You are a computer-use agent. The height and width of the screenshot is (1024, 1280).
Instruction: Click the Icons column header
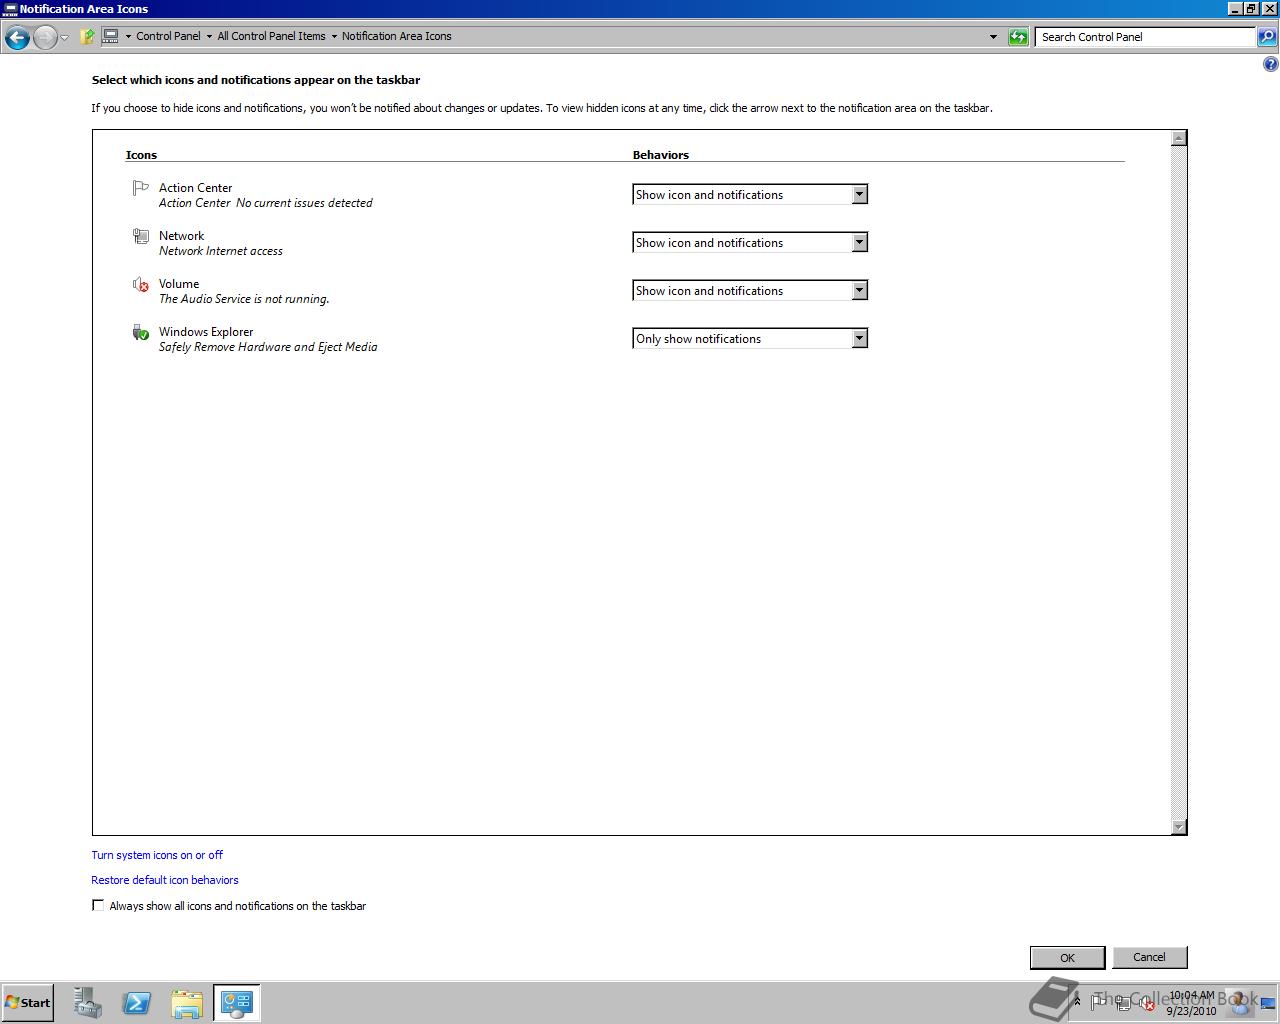141,155
